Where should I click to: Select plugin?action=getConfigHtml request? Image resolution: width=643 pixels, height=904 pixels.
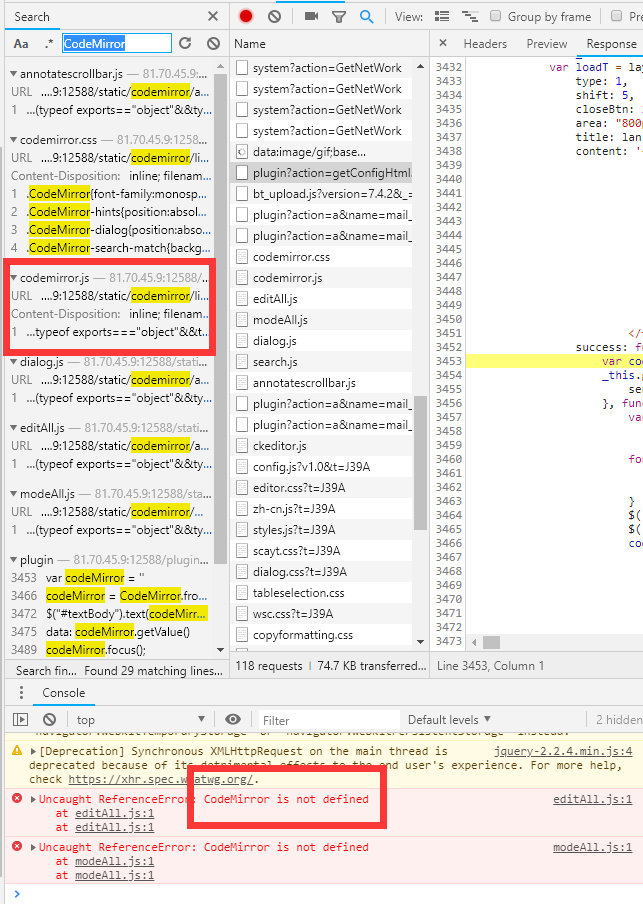(x=321, y=172)
